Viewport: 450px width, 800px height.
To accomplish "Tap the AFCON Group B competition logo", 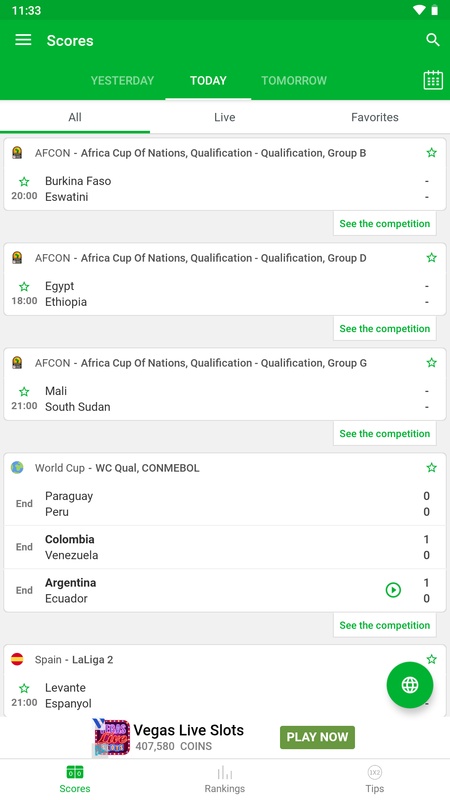I will point(17,153).
